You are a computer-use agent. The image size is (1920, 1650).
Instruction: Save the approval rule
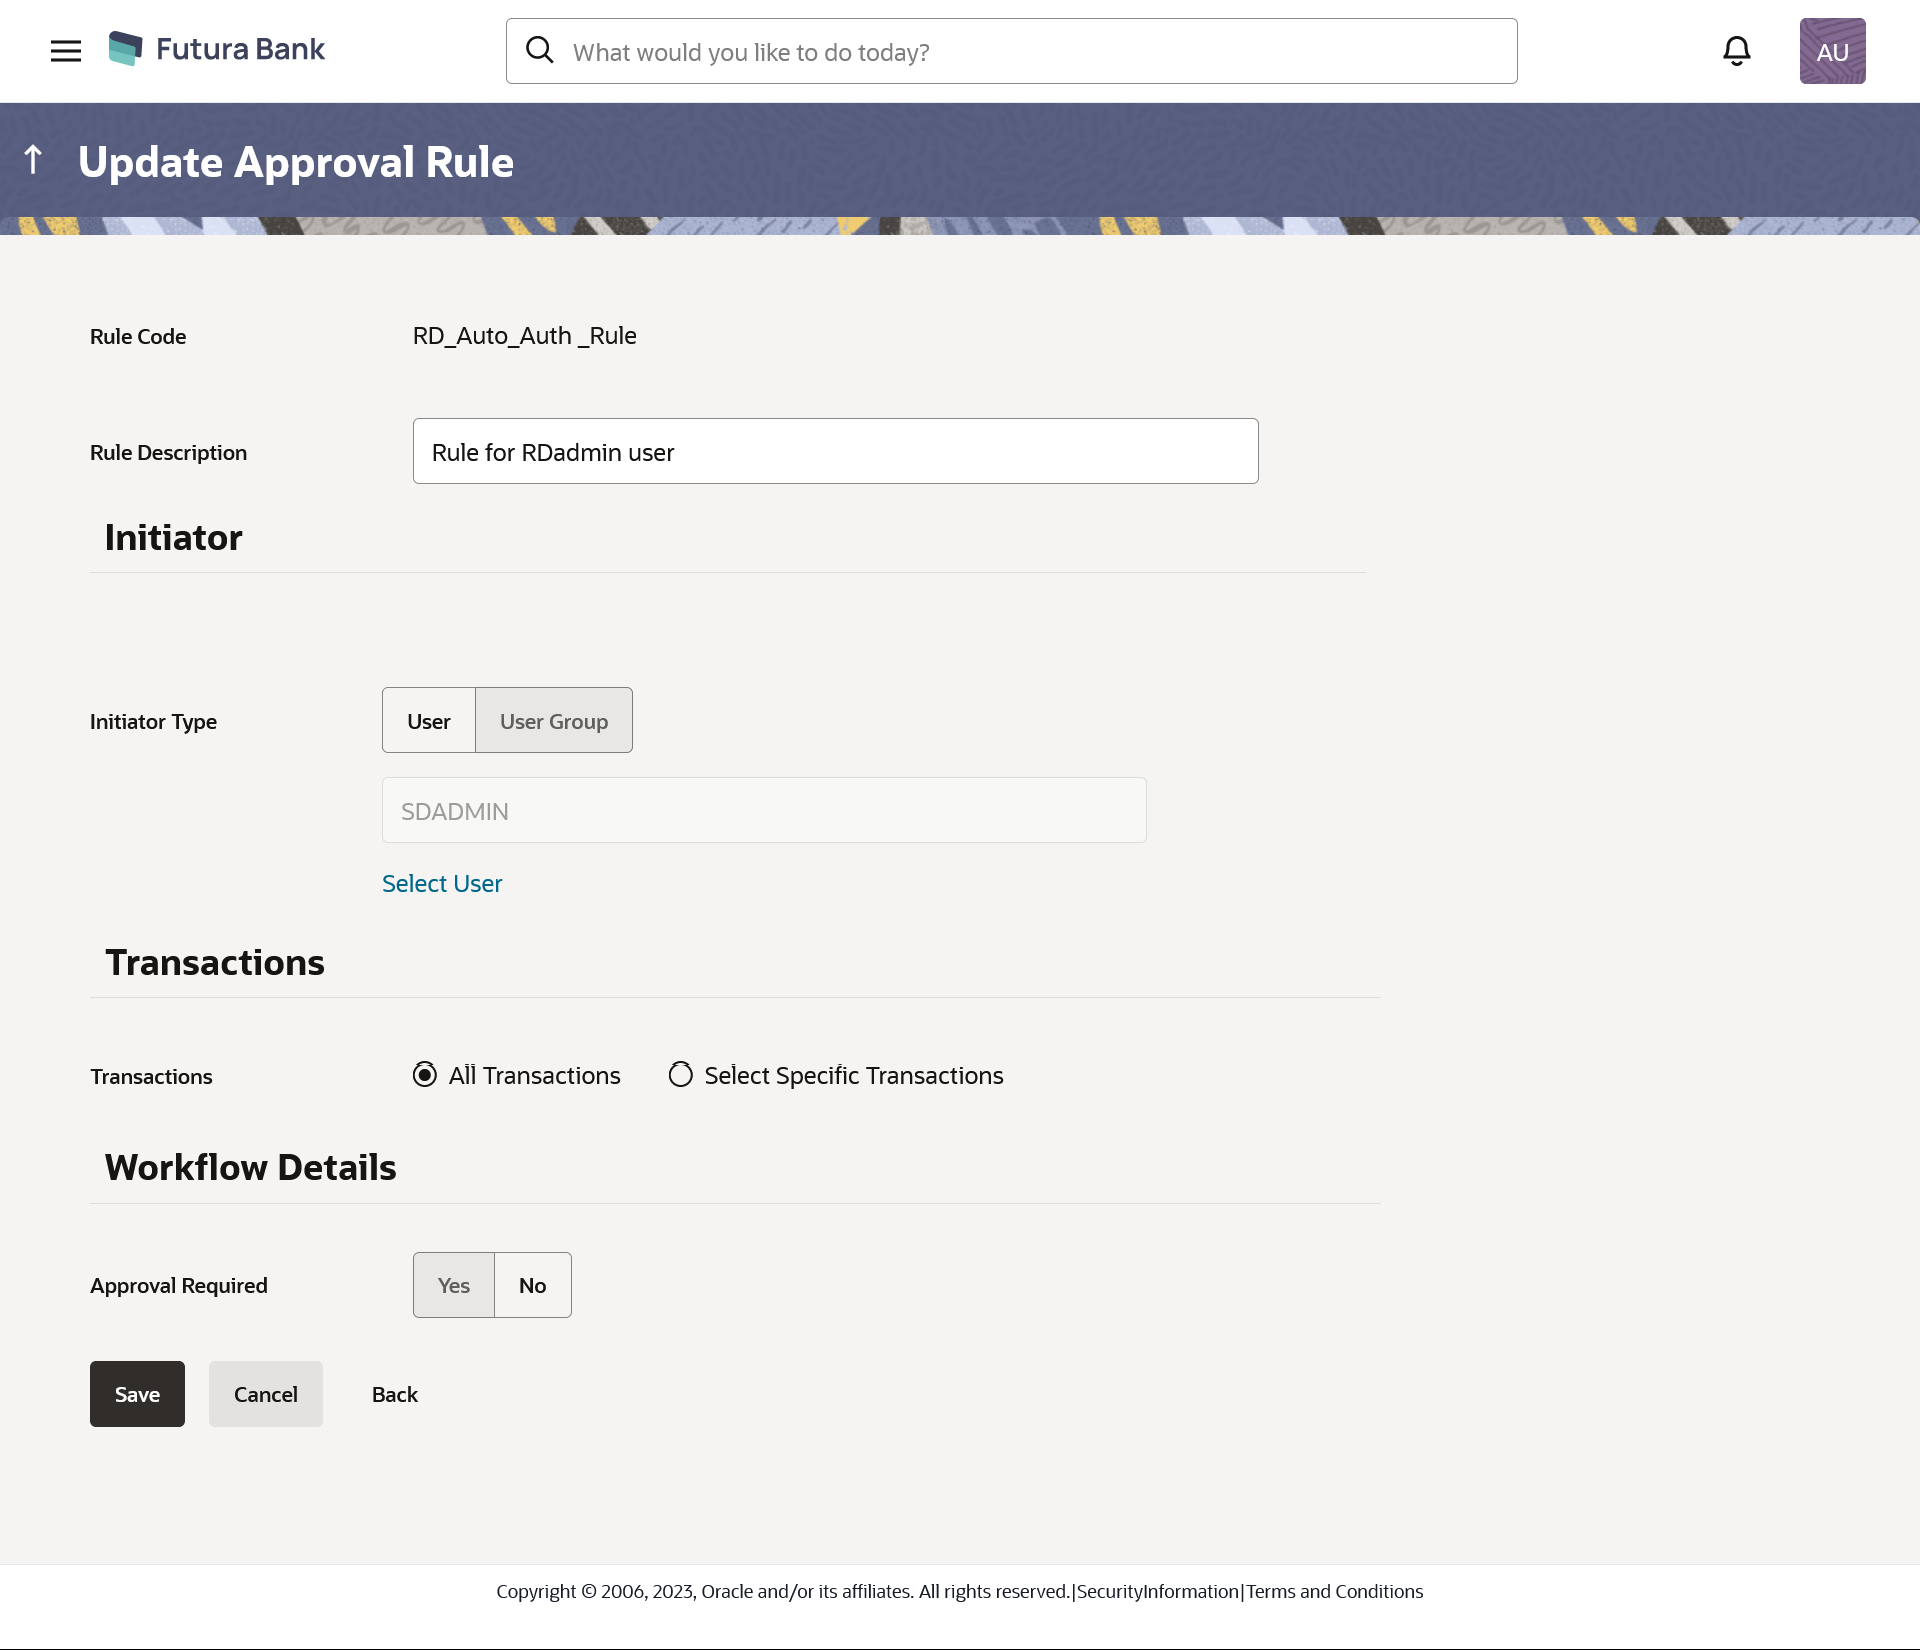click(x=137, y=1395)
